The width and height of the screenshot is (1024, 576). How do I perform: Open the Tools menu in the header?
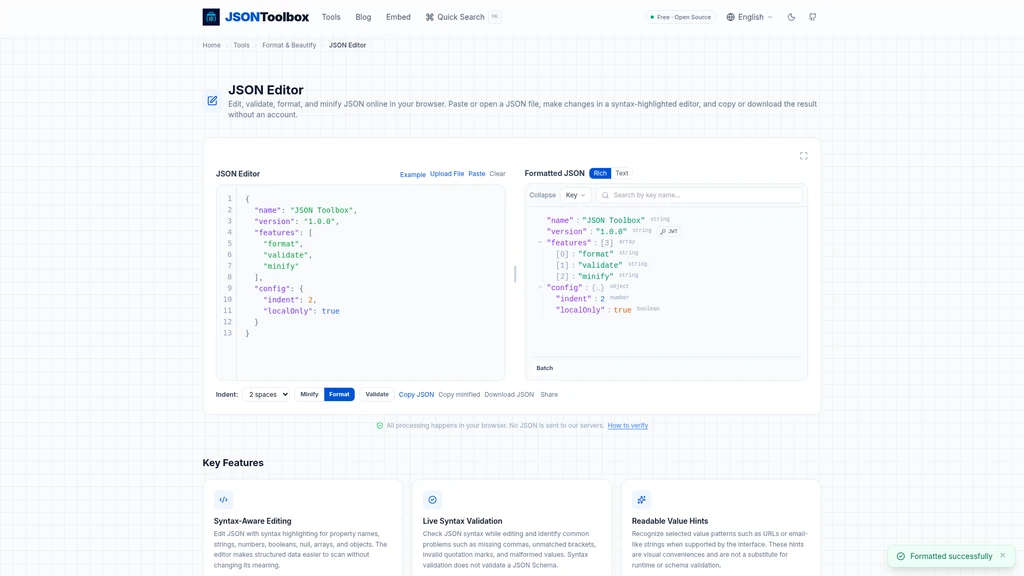331,17
